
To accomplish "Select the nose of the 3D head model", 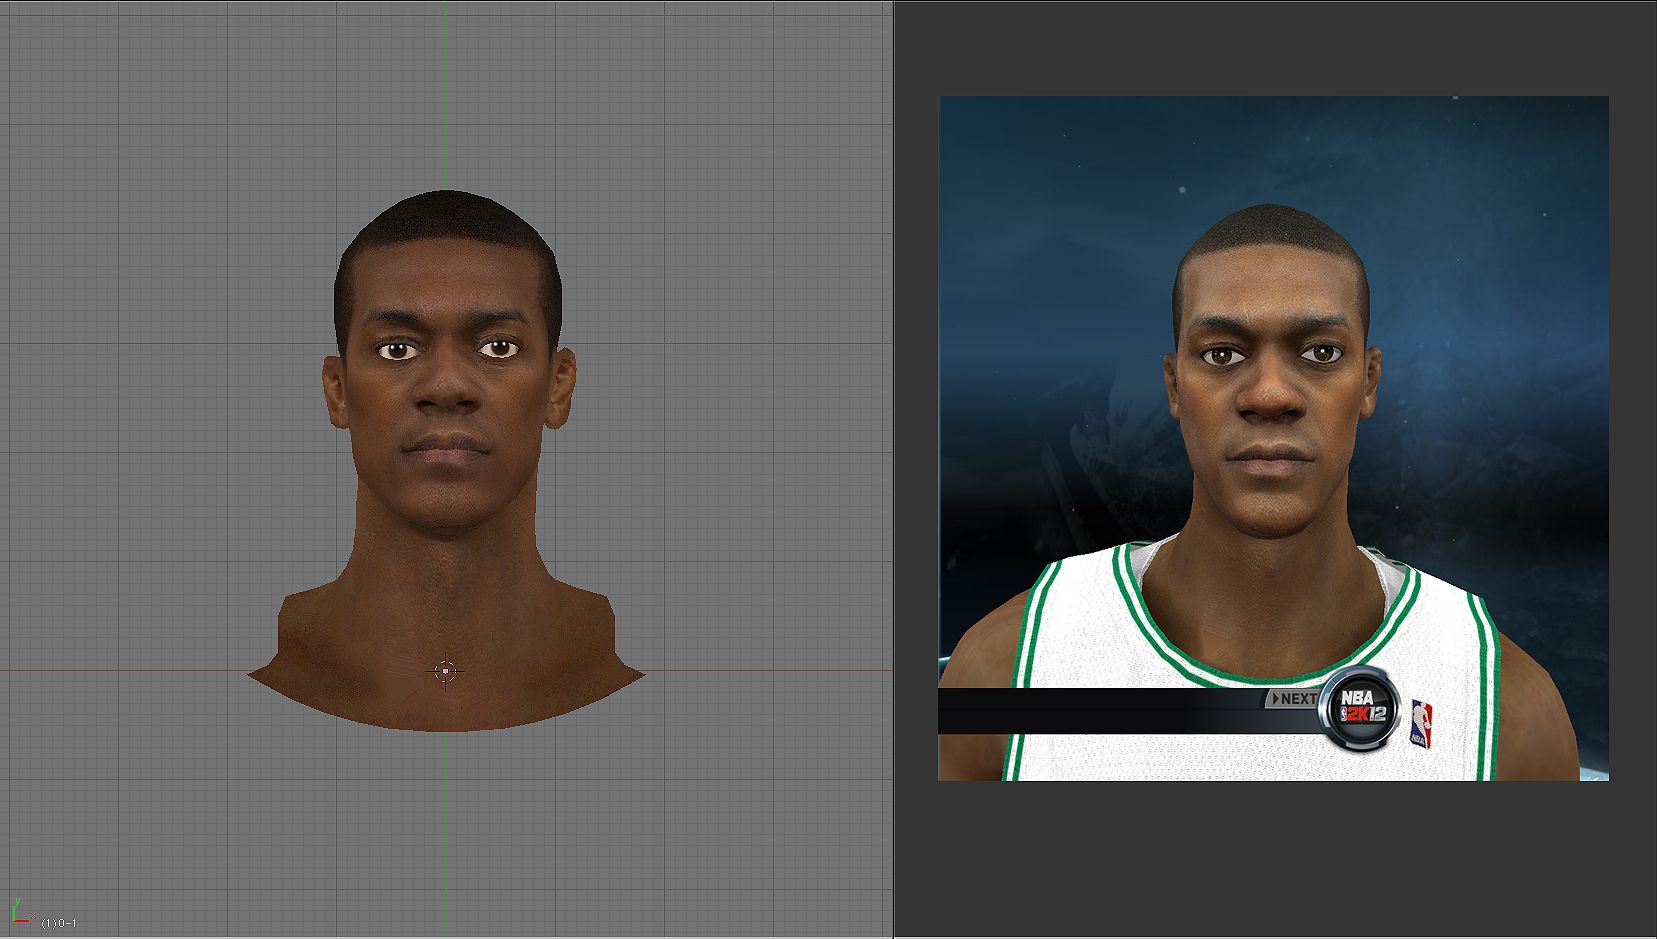I will point(446,392).
